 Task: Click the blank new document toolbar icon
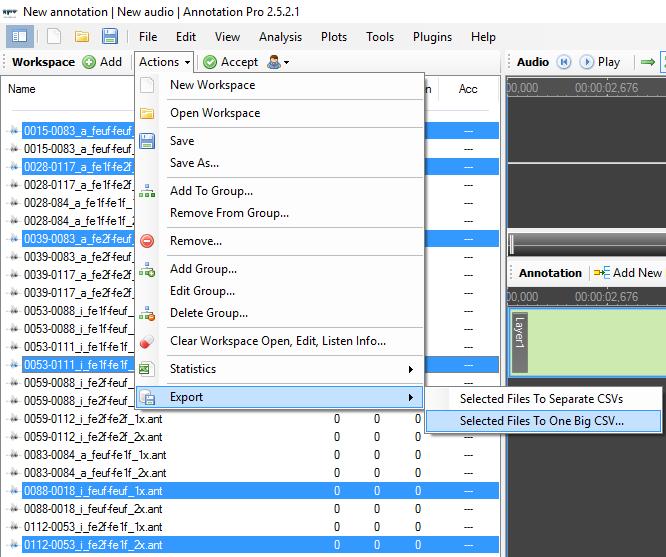(54, 37)
